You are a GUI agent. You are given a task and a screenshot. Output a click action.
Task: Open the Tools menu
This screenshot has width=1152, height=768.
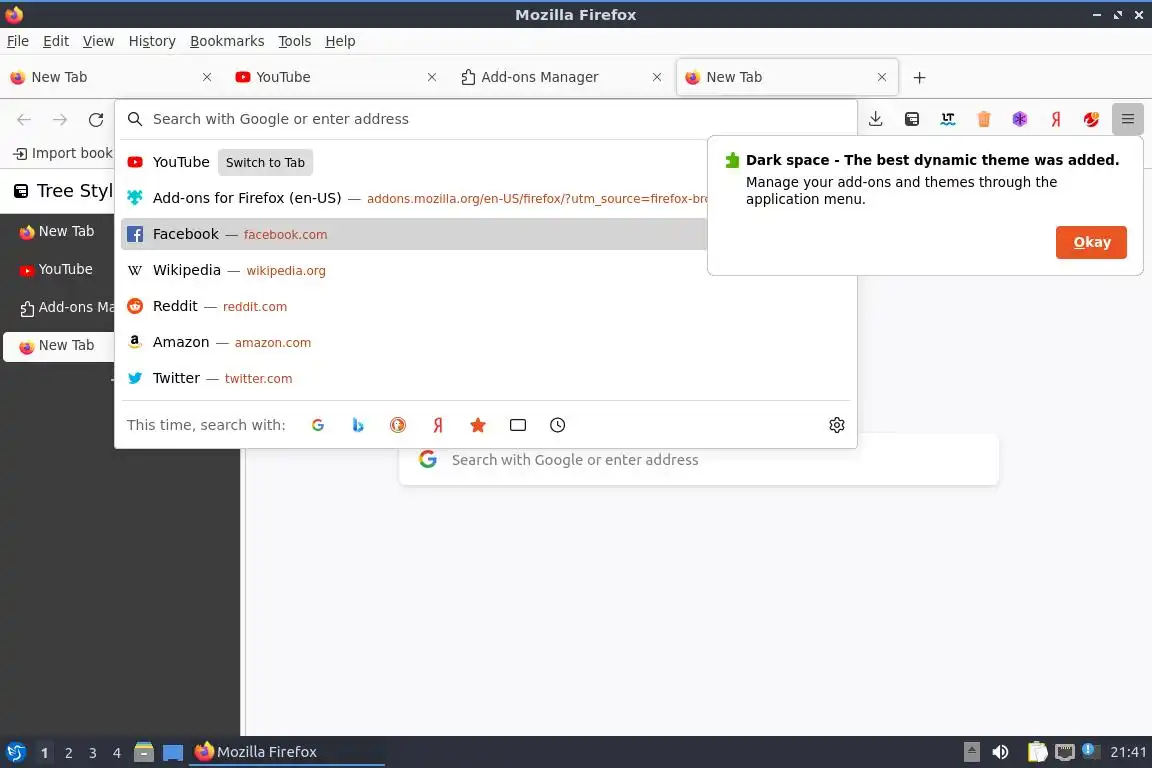pyautogui.click(x=295, y=41)
